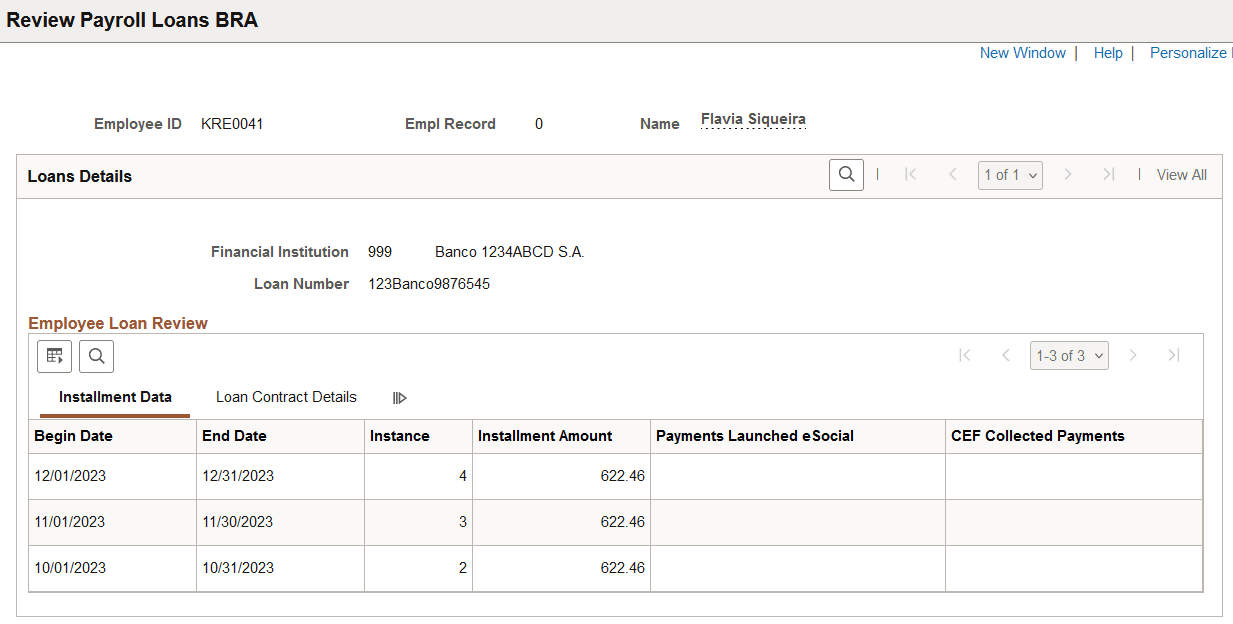Jump to first row using Loans Details navigation icon
This screenshot has height=624, width=1233.
pyautogui.click(x=910, y=174)
